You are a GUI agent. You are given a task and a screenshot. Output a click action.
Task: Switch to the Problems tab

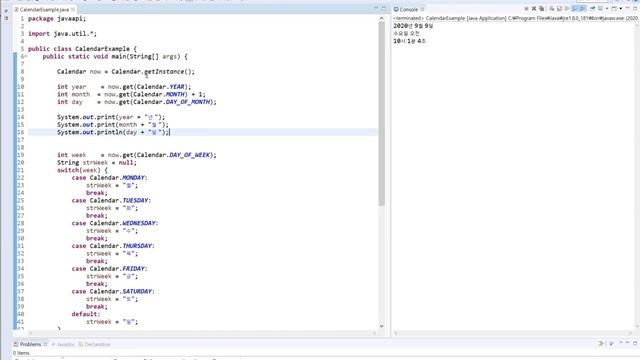coord(31,344)
